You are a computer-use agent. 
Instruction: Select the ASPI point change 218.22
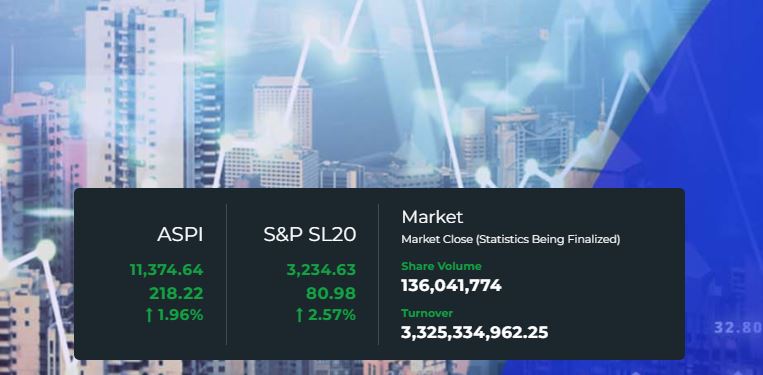(x=176, y=293)
